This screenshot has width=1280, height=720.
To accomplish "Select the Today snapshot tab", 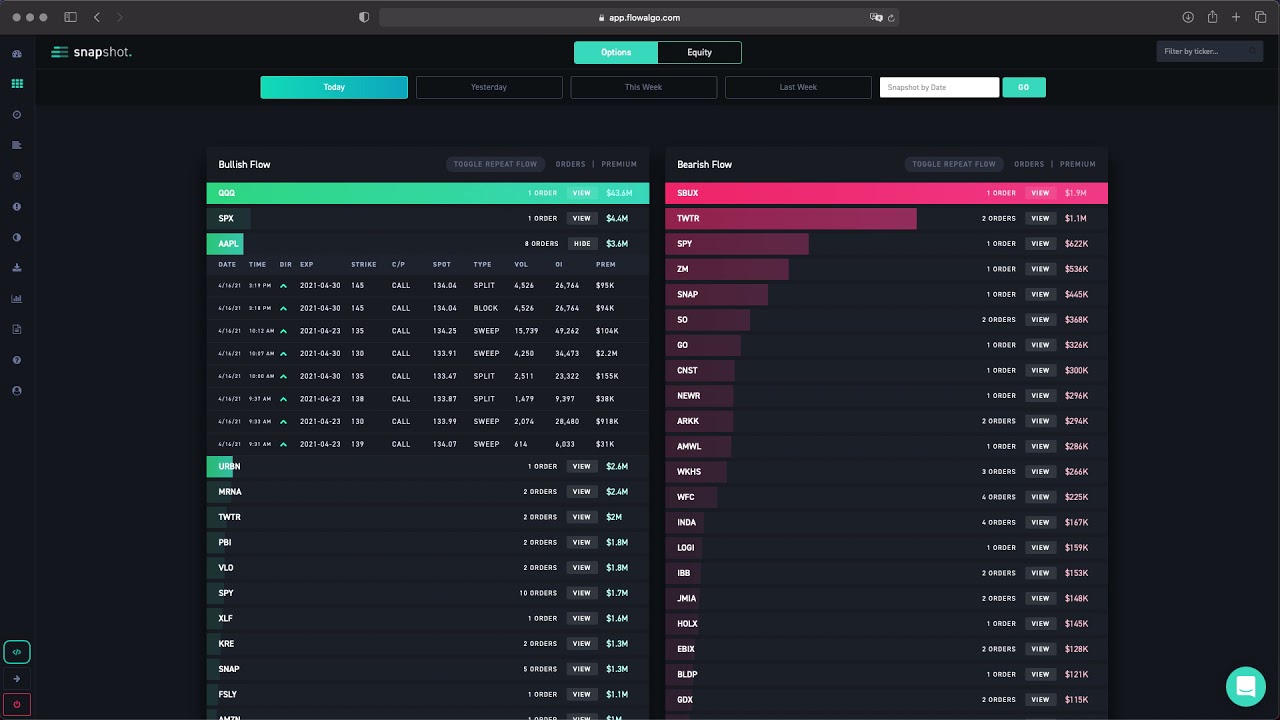I will click(334, 87).
